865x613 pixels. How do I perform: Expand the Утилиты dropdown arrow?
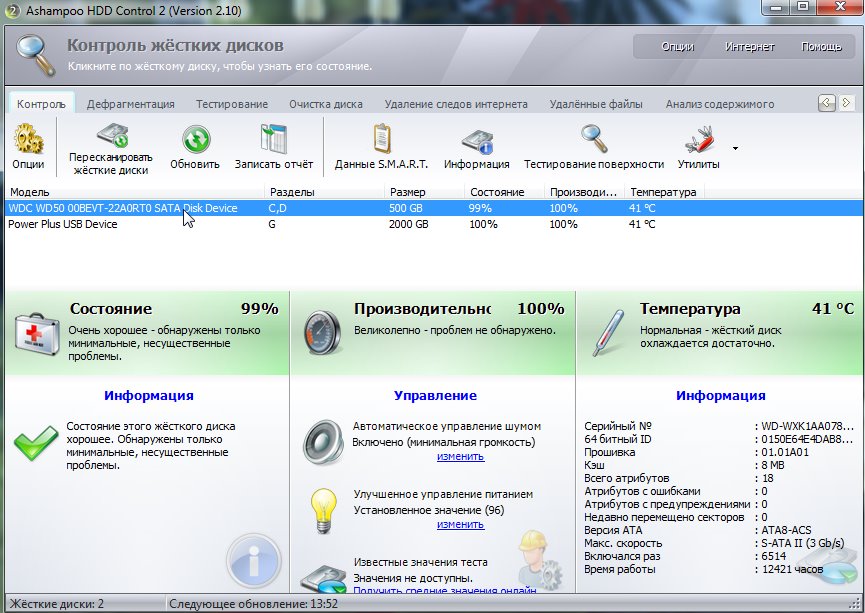tap(735, 148)
